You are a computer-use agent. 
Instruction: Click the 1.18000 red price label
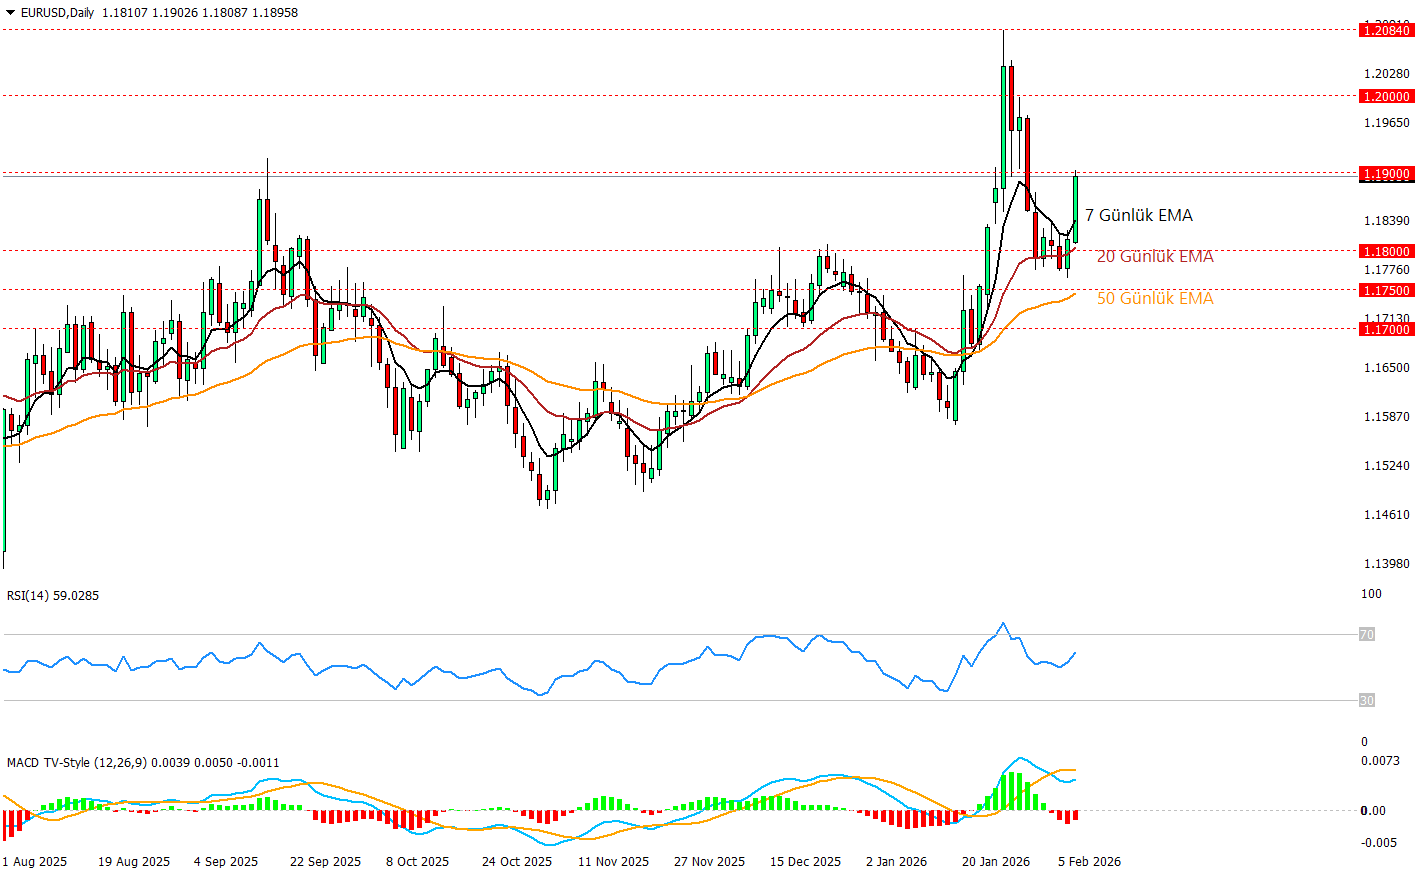coord(1386,252)
